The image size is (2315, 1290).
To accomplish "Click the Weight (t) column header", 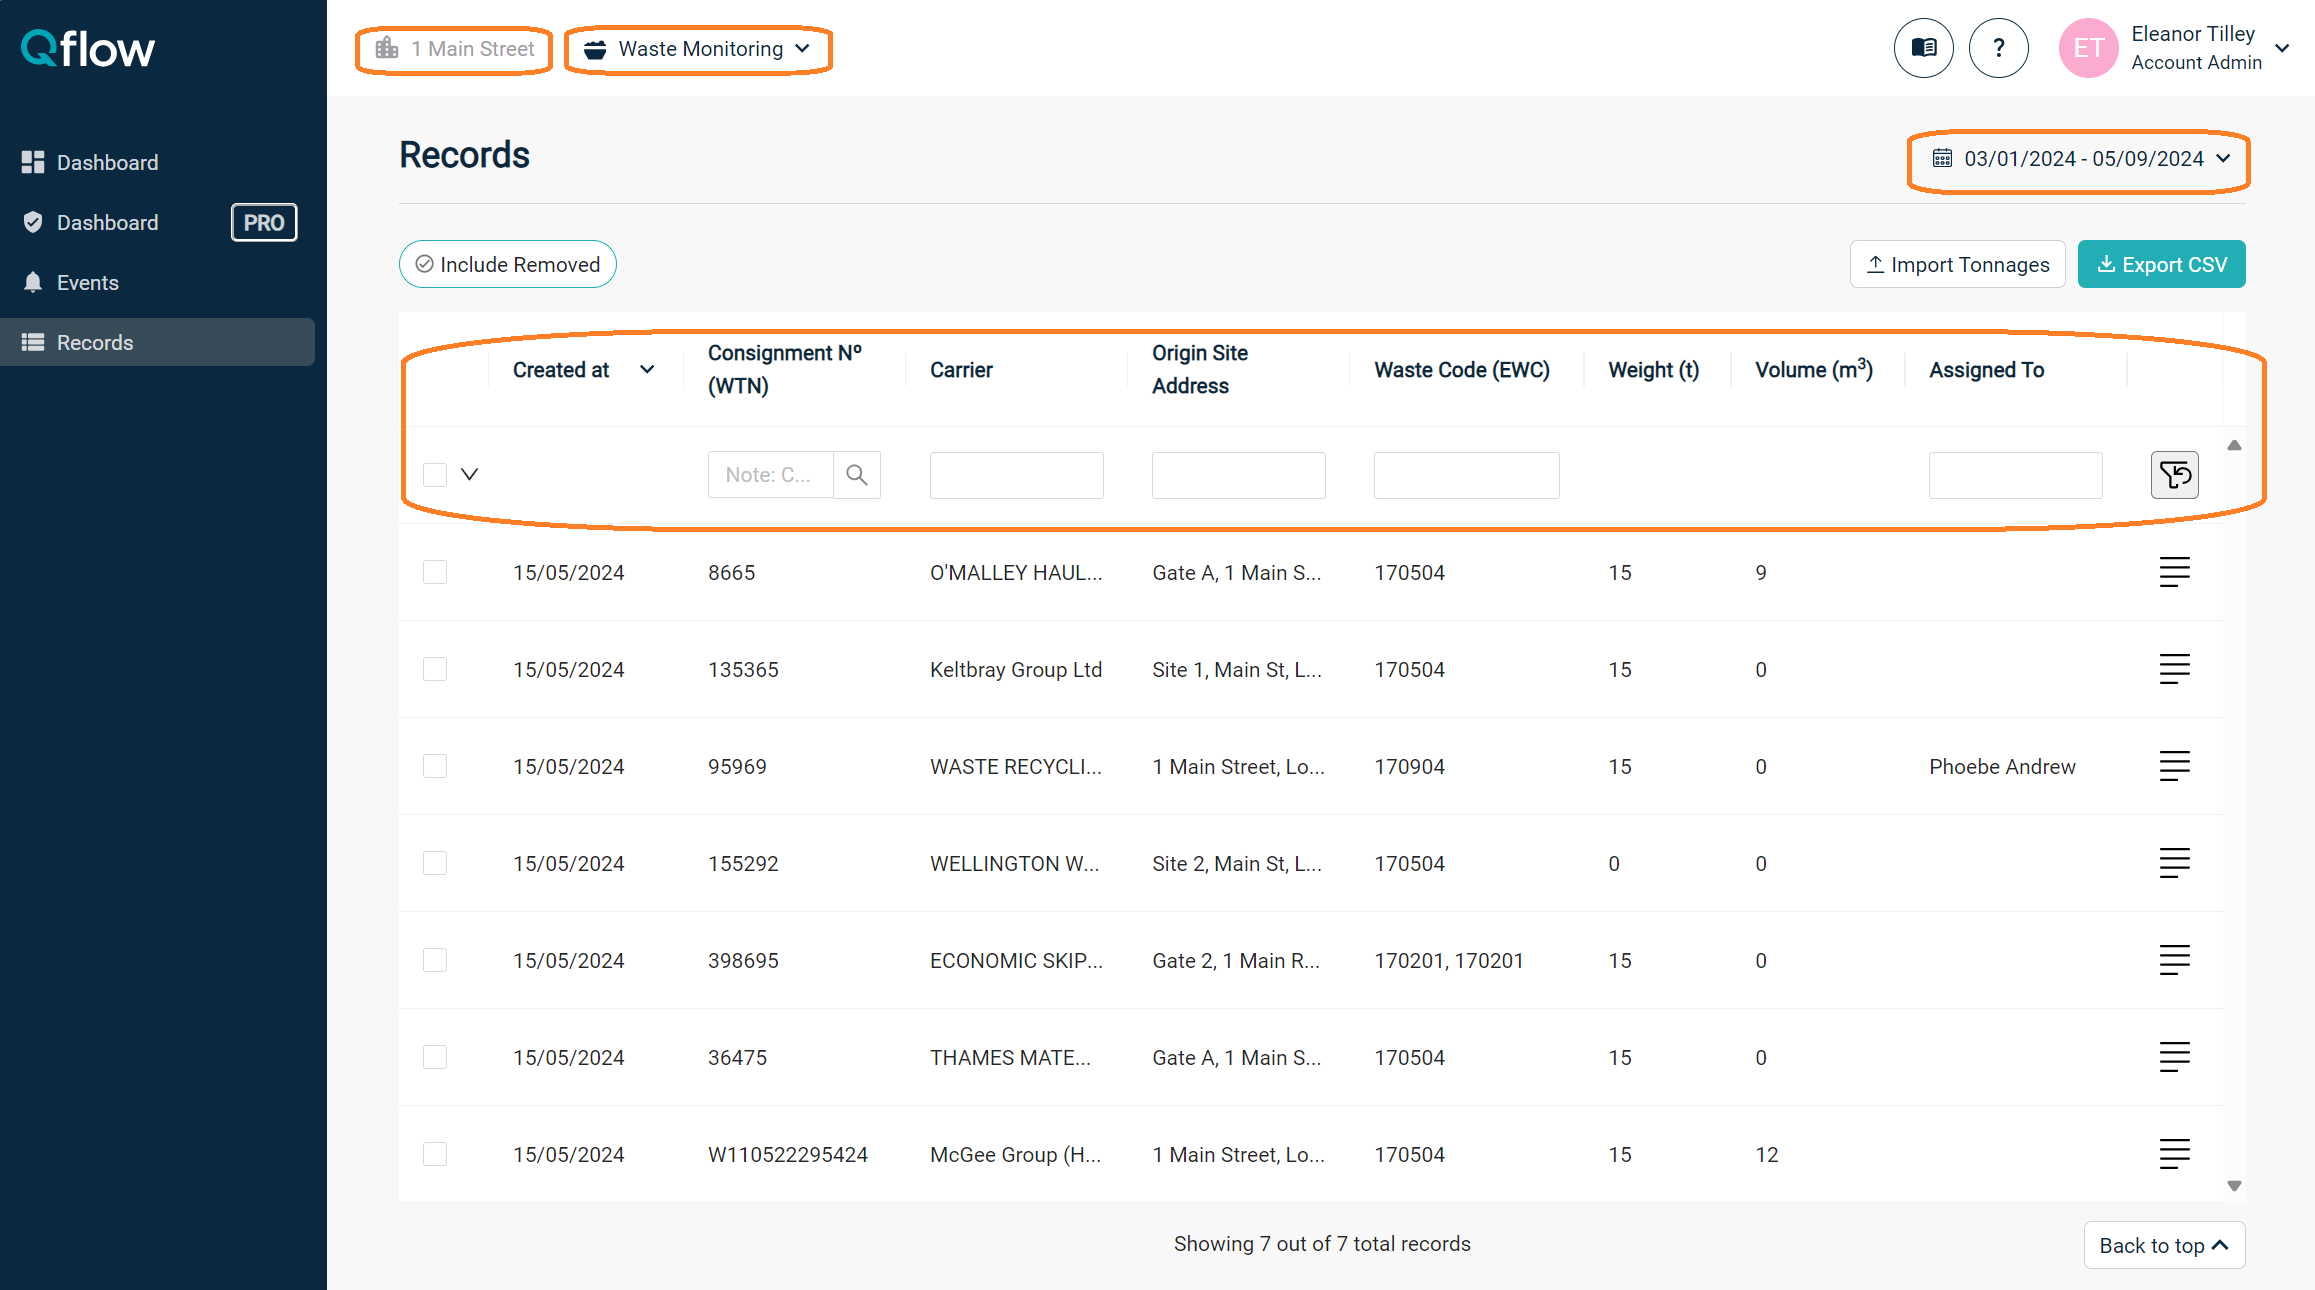I will [x=1654, y=370].
